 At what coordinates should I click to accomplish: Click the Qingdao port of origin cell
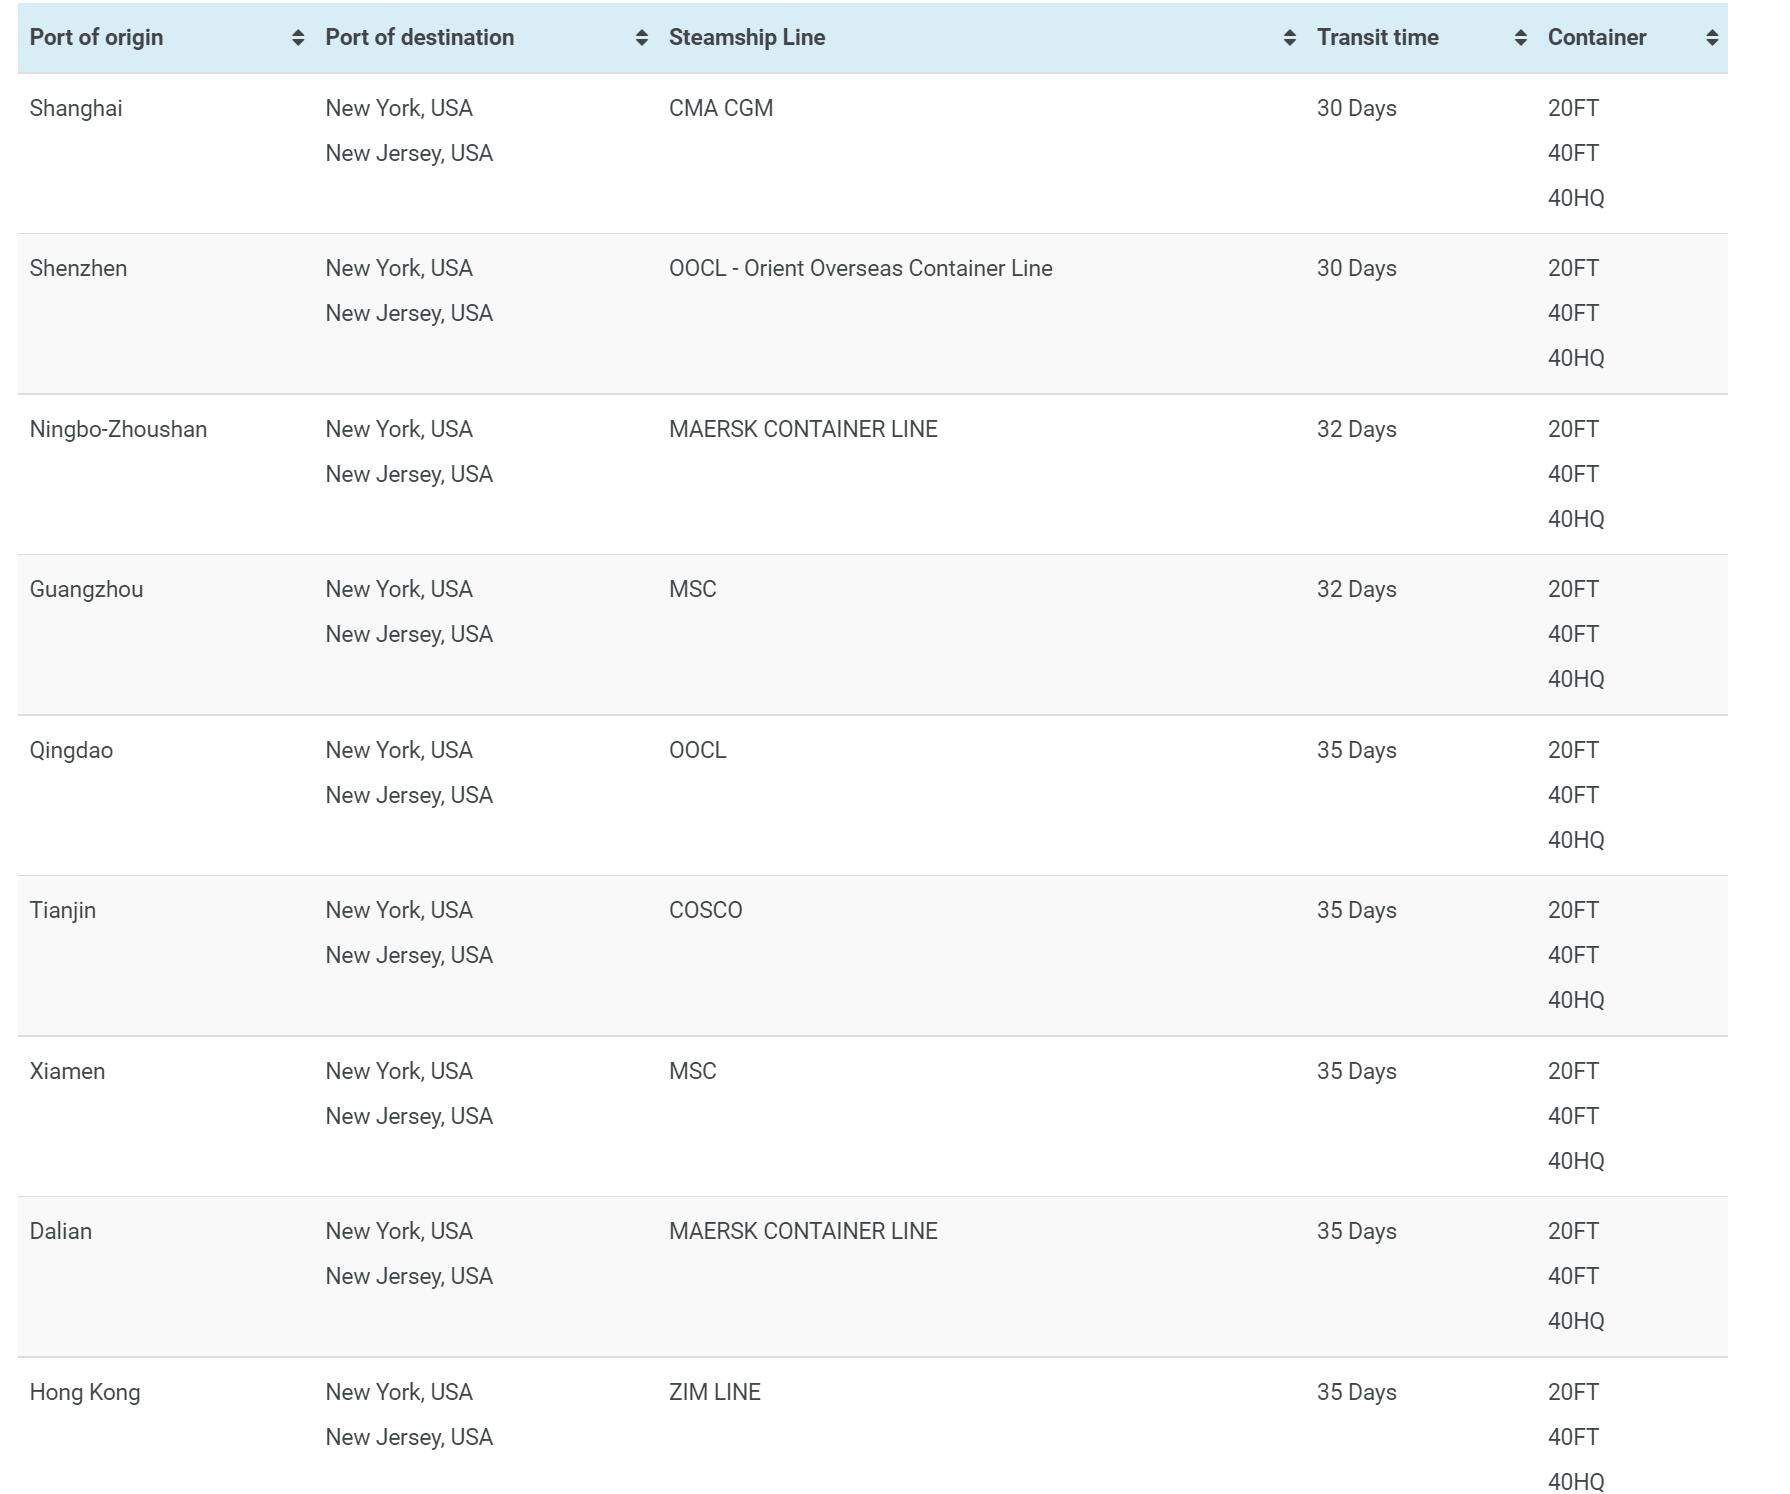click(71, 750)
